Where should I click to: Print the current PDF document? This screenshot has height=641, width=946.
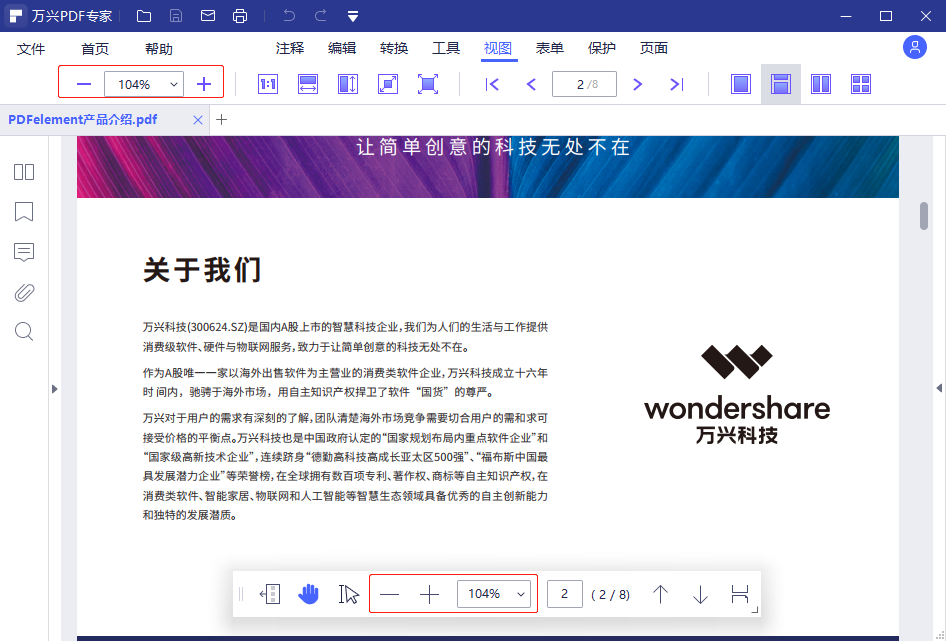pos(240,15)
